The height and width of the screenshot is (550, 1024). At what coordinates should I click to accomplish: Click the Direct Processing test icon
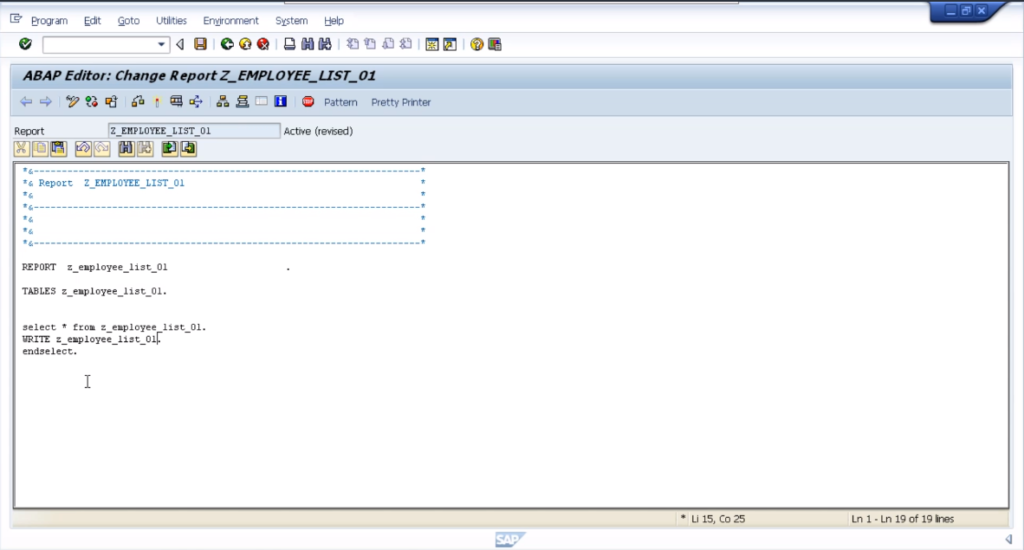(x=176, y=102)
